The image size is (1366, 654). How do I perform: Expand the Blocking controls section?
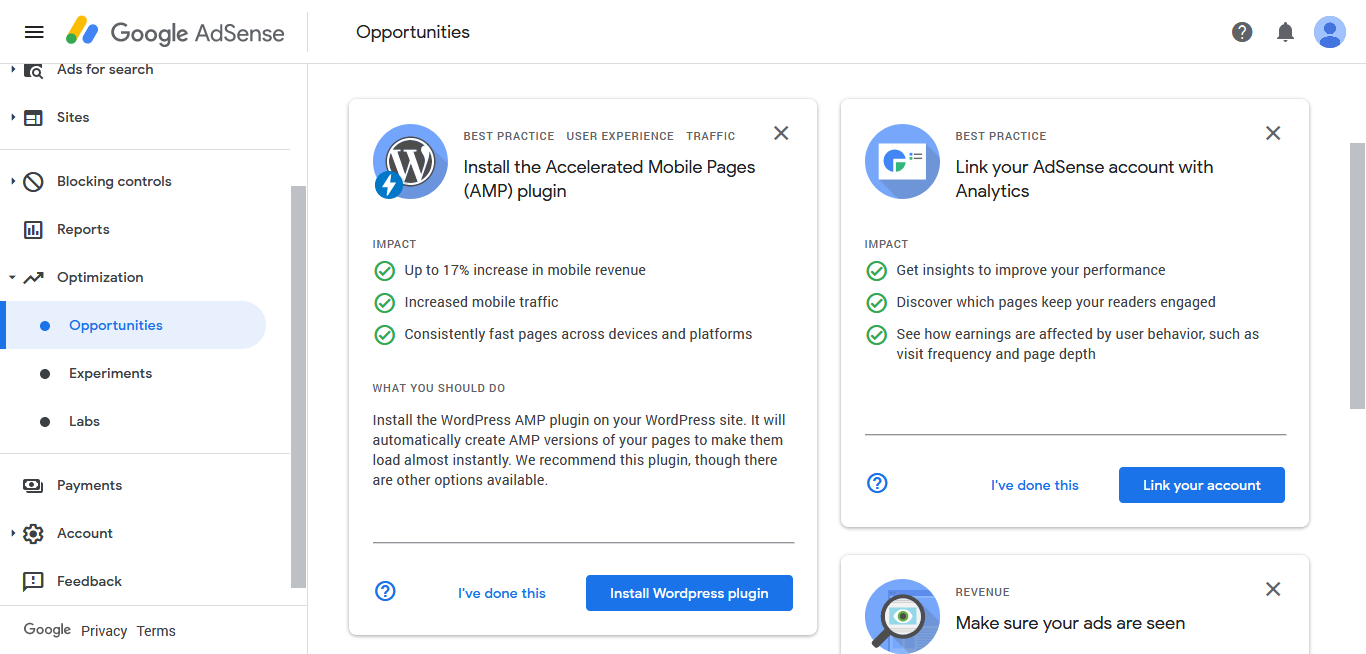click(x=14, y=181)
